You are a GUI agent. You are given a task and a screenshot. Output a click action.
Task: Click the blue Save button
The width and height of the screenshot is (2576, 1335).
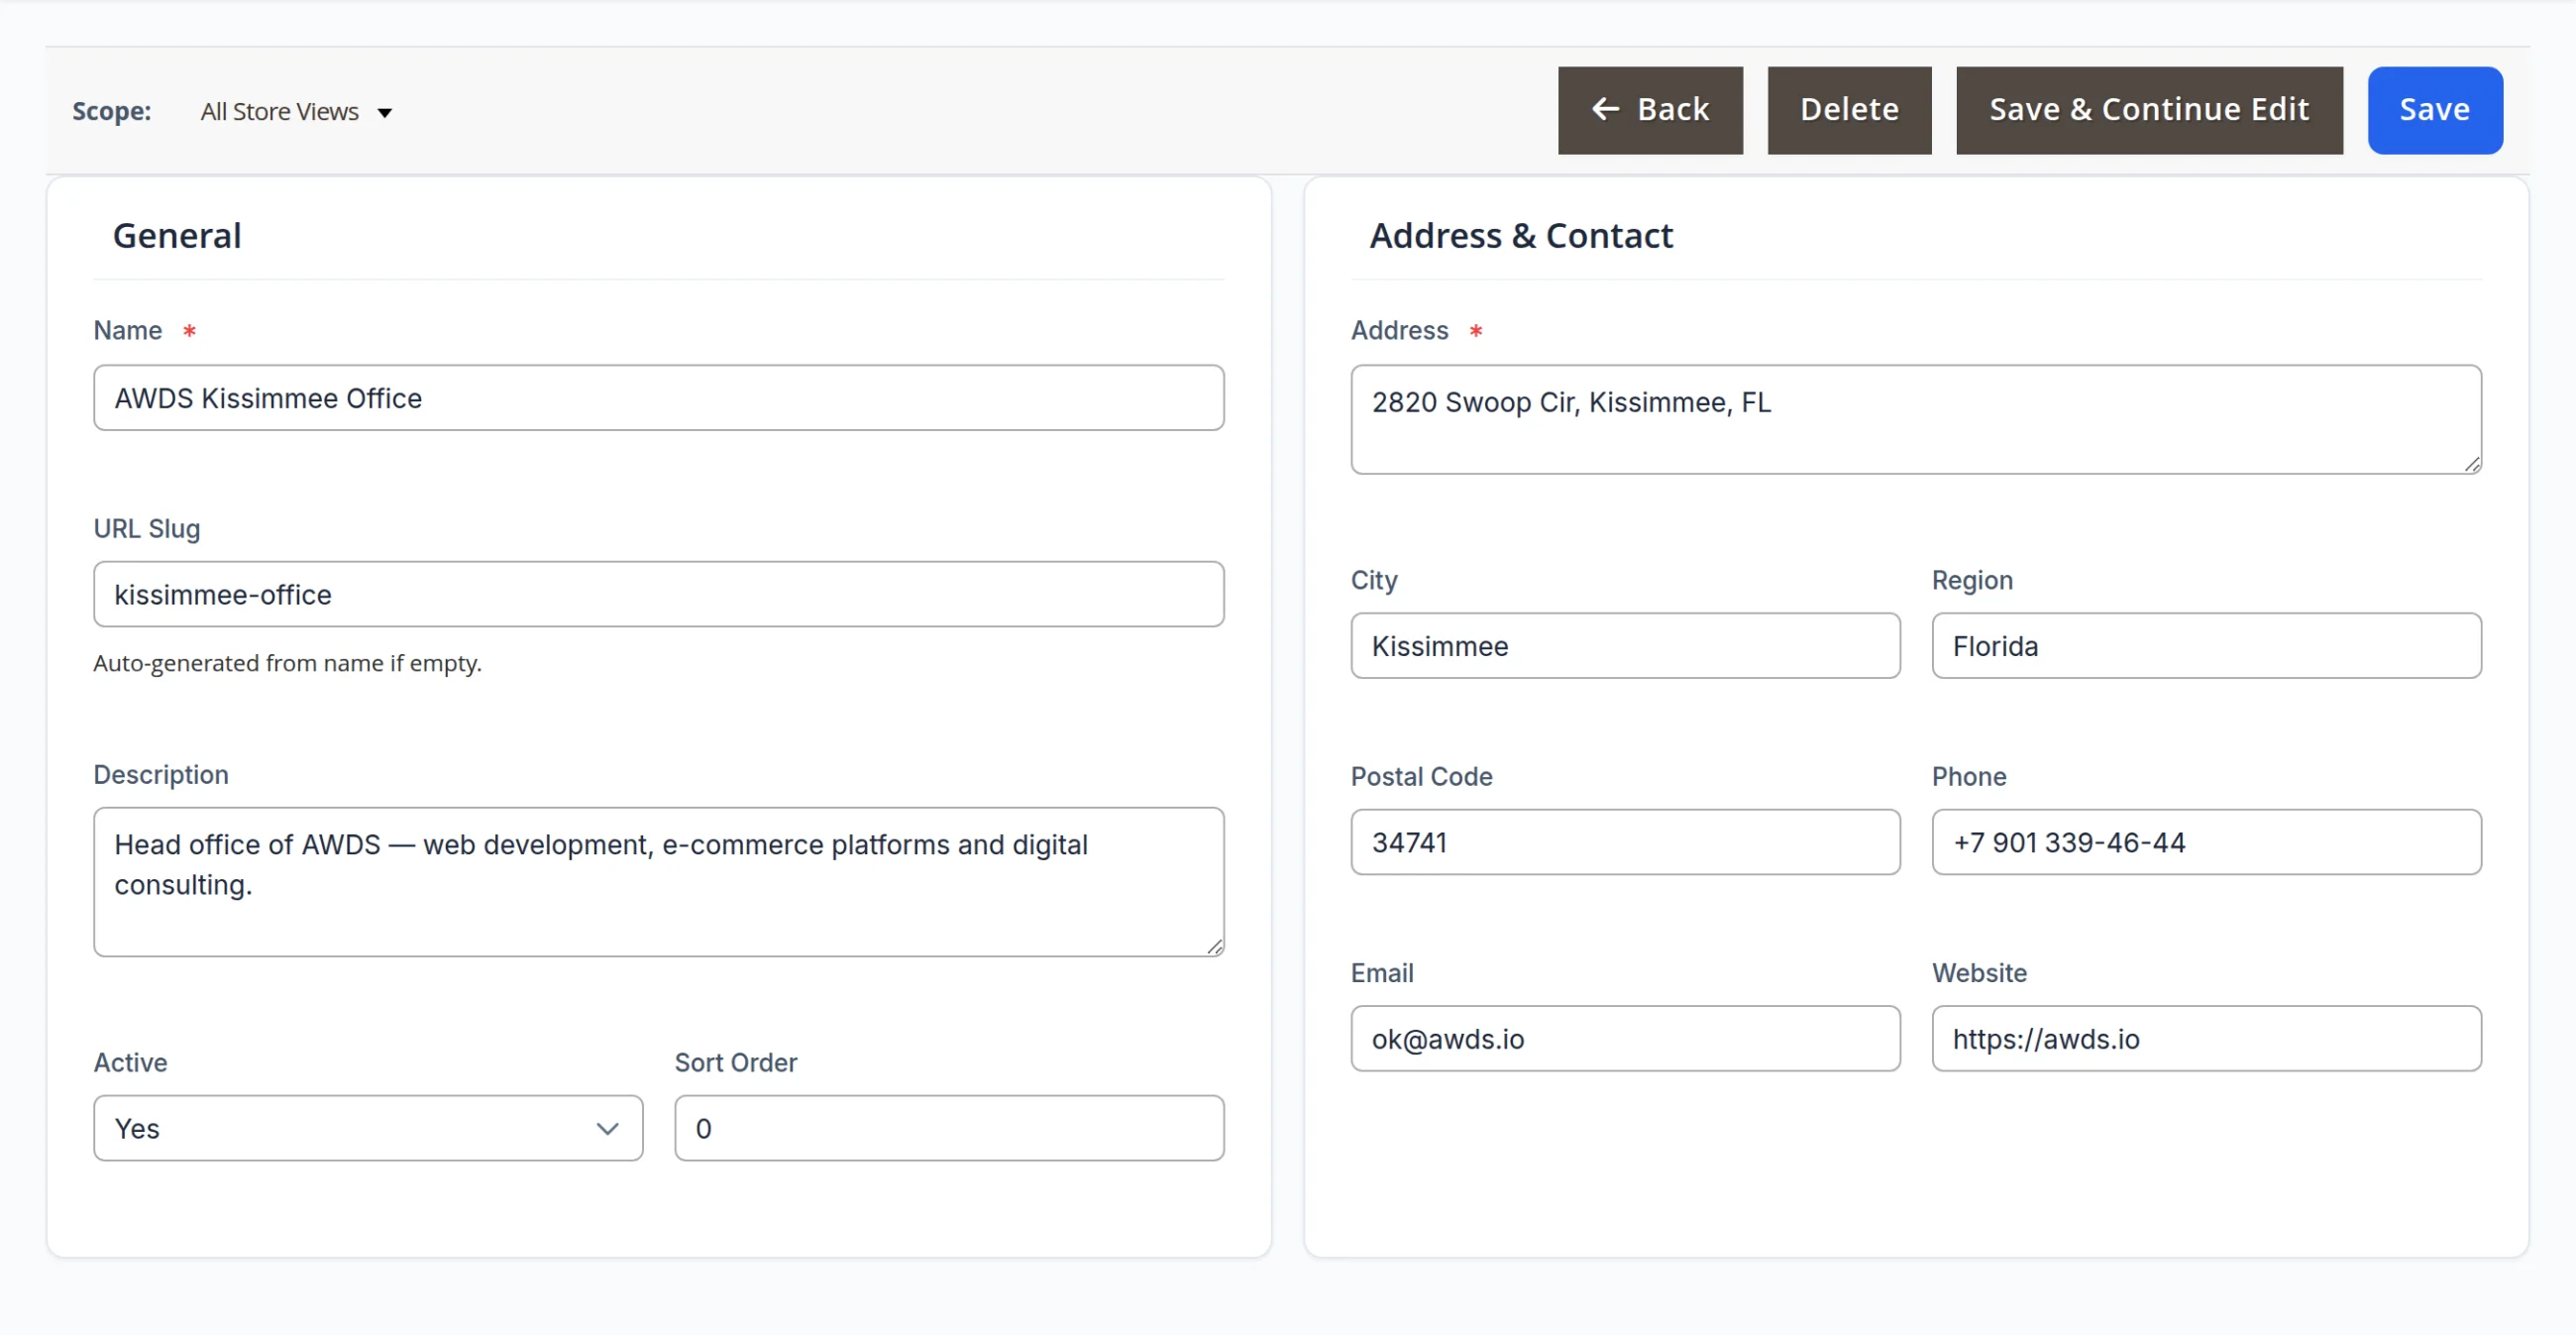point(2435,110)
